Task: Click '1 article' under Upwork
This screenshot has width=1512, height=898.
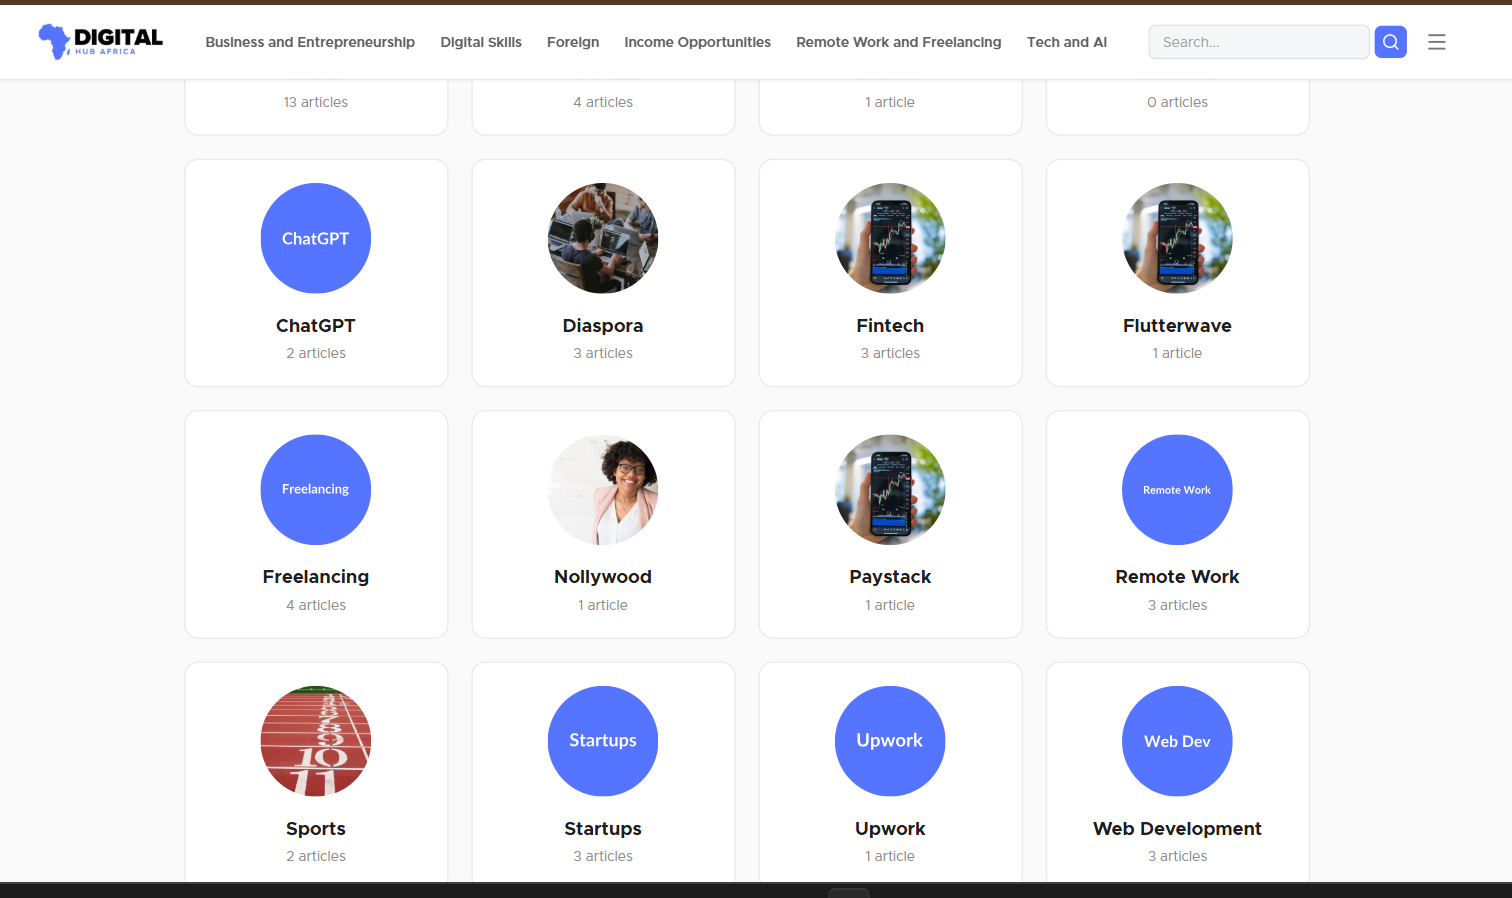Action: (890, 856)
